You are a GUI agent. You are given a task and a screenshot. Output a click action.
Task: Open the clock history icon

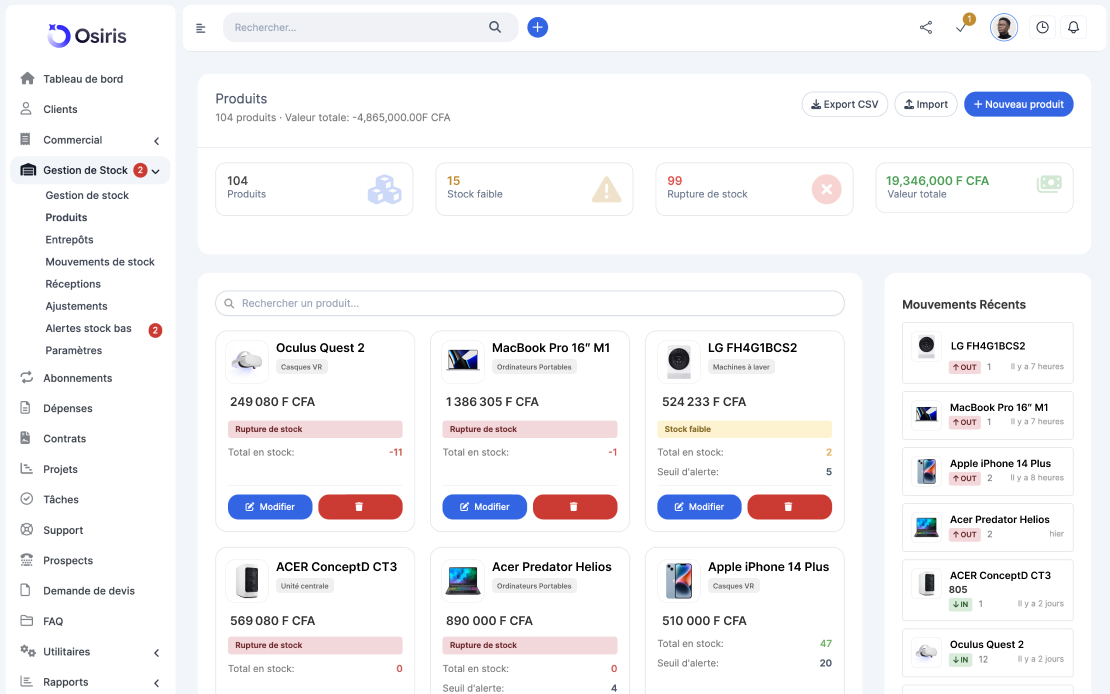pyautogui.click(x=1042, y=28)
